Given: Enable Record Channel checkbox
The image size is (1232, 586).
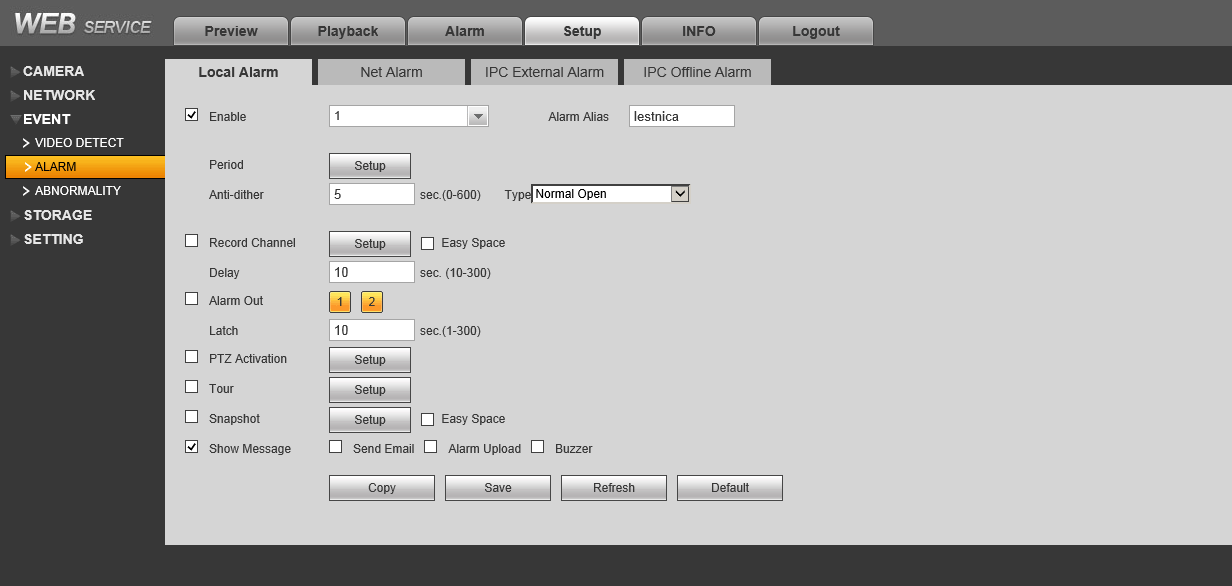Looking at the screenshot, I should 192,241.
